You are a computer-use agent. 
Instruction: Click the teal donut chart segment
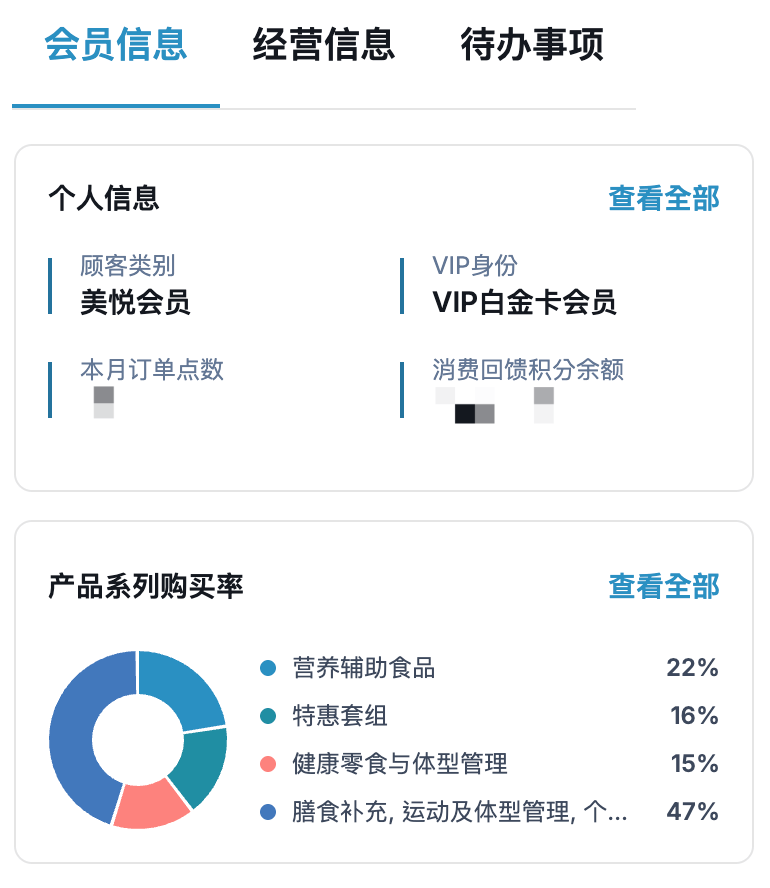click(201, 766)
